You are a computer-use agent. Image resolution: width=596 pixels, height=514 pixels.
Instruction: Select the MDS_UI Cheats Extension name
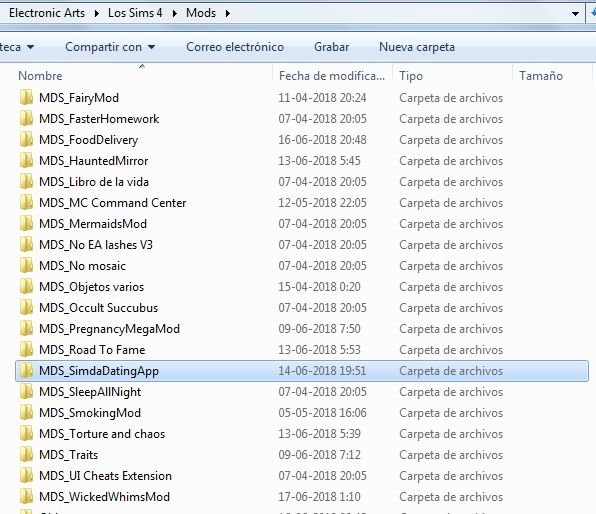click(x=105, y=476)
